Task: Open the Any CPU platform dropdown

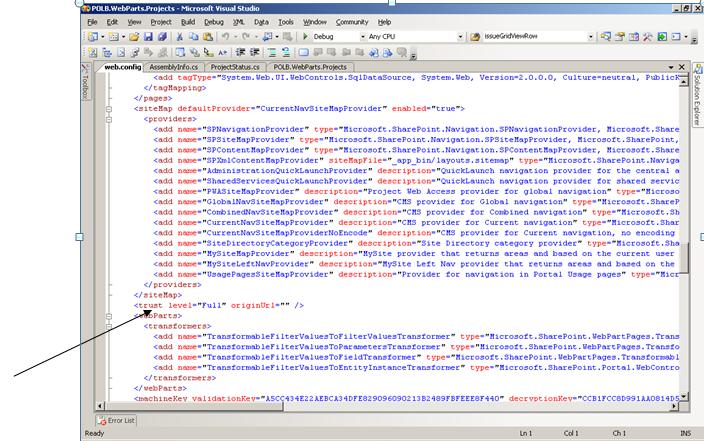Action: click(460, 37)
